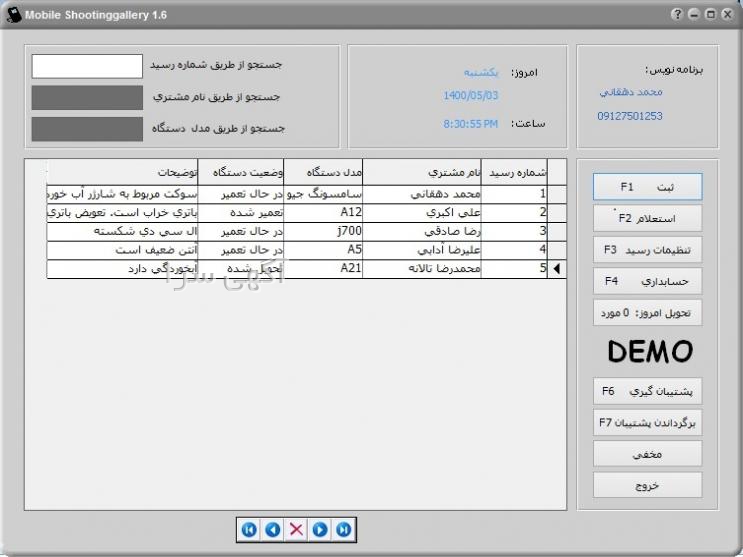This screenshot has width=743, height=557.
Task: Jump to the first record in navigator
Action: pyautogui.click(x=250, y=530)
